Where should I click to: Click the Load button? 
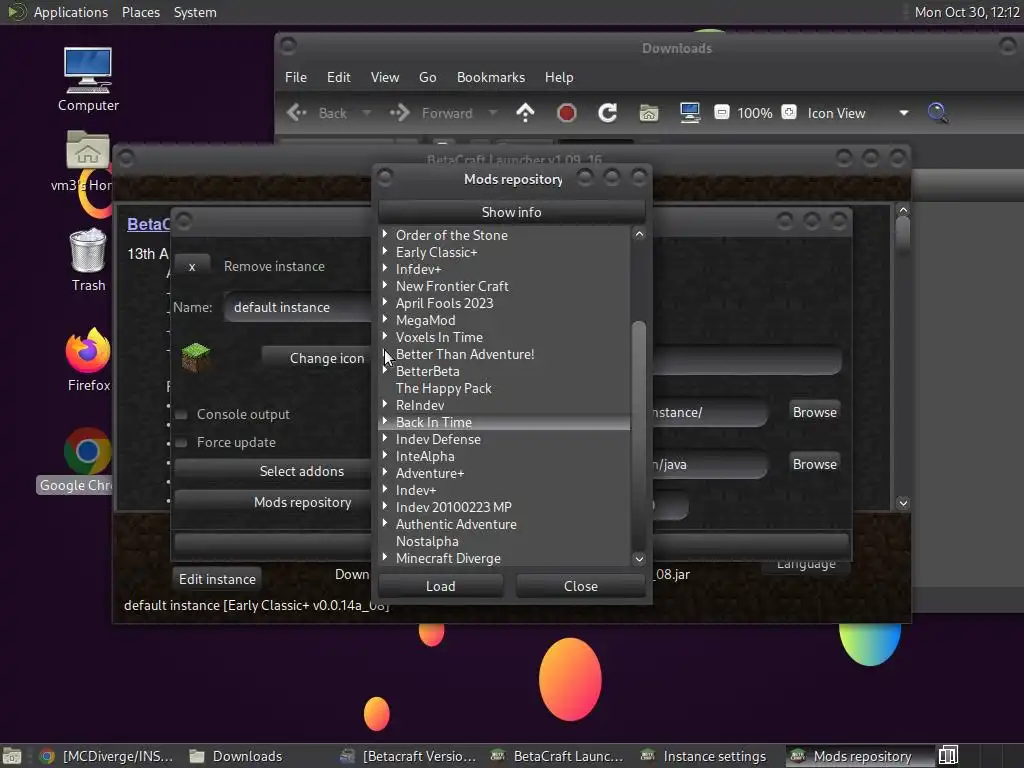(440, 586)
